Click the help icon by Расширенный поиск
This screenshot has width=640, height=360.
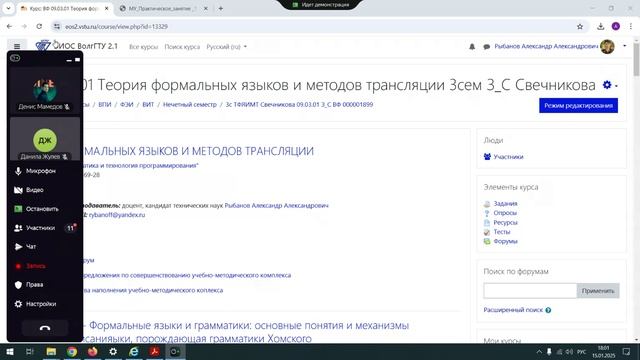point(548,310)
